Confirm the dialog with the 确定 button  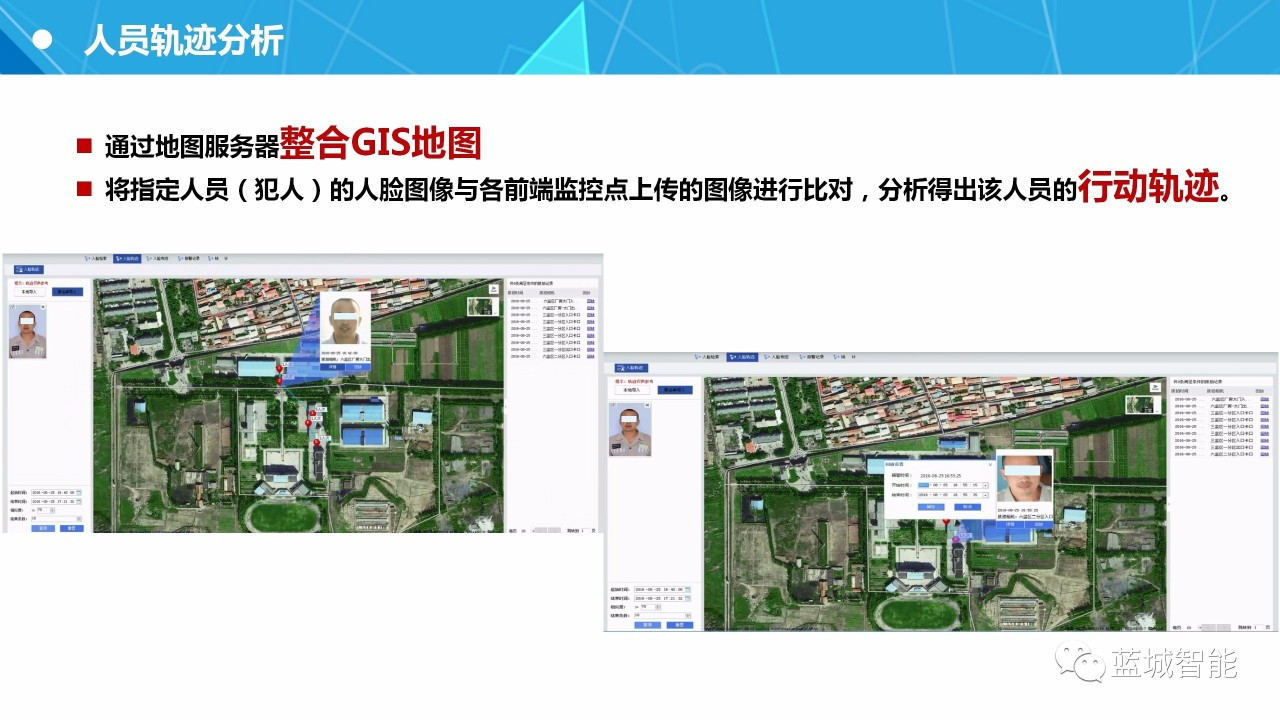(x=930, y=507)
